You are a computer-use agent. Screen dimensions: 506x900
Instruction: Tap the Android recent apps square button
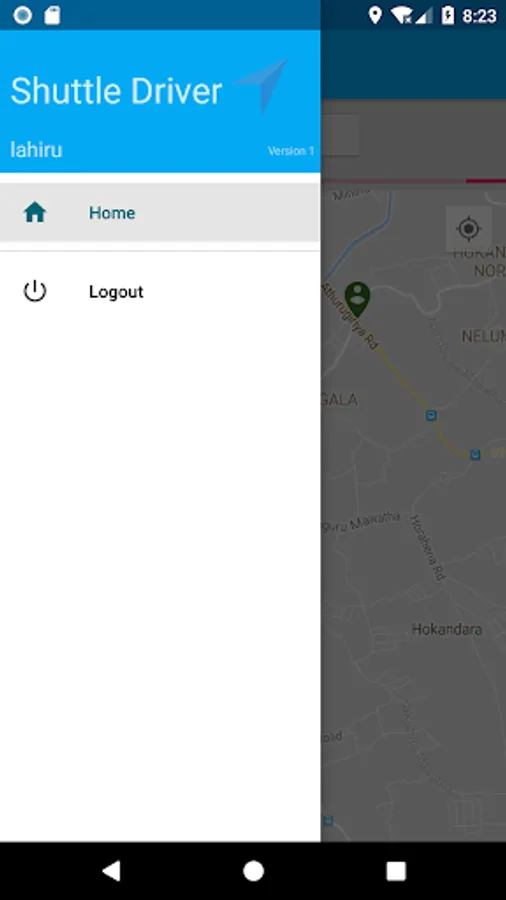[x=396, y=871]
